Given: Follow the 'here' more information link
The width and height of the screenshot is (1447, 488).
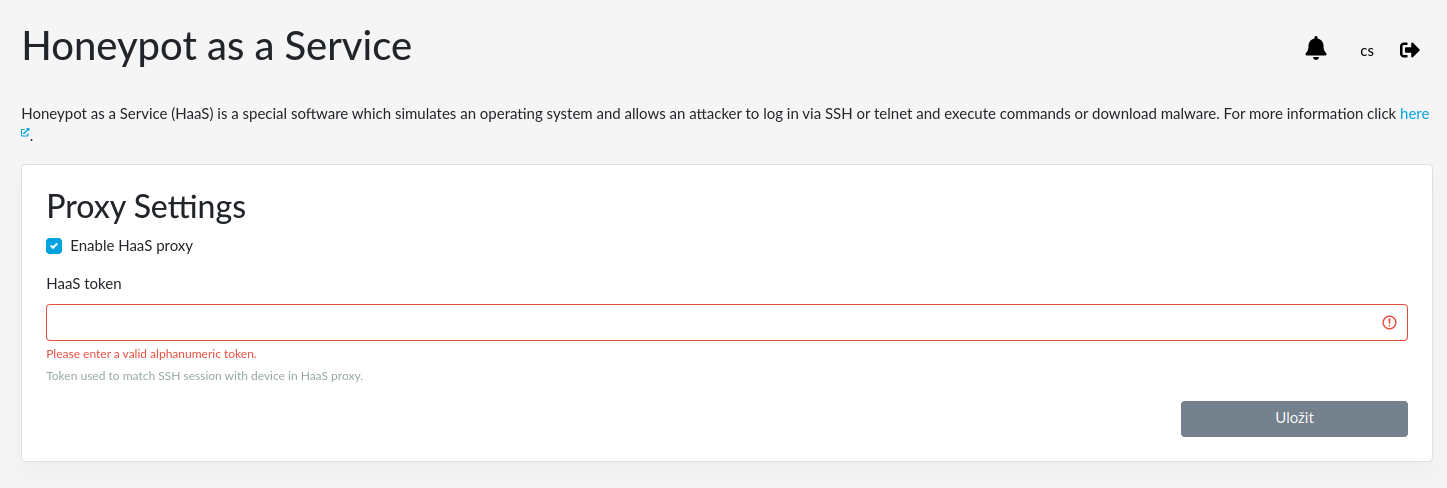Looking at the screenshot, I should (1414, 114).
